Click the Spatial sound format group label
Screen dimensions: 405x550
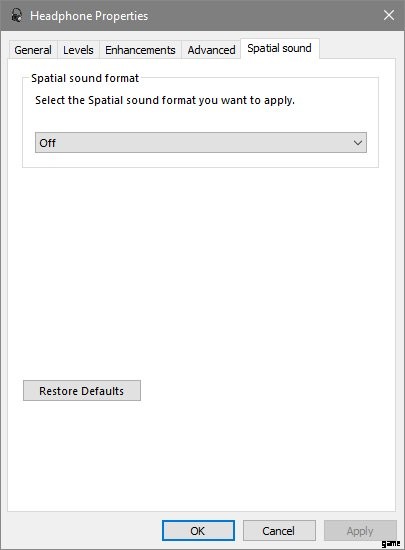coord(85,78)
